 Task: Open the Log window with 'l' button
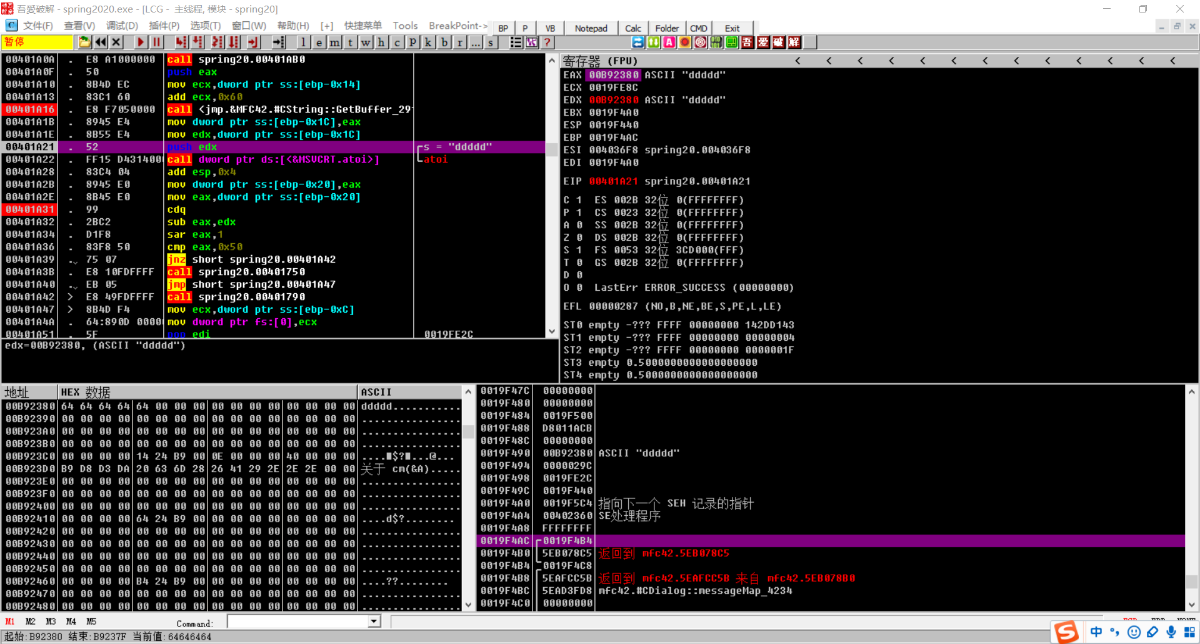coord(303,42)
